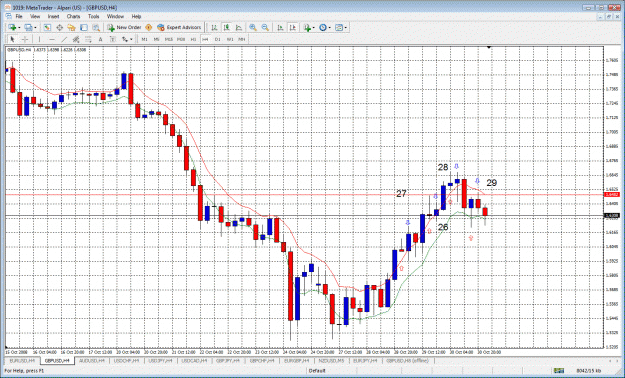Click the connection status 8042/15 kb

589,371
